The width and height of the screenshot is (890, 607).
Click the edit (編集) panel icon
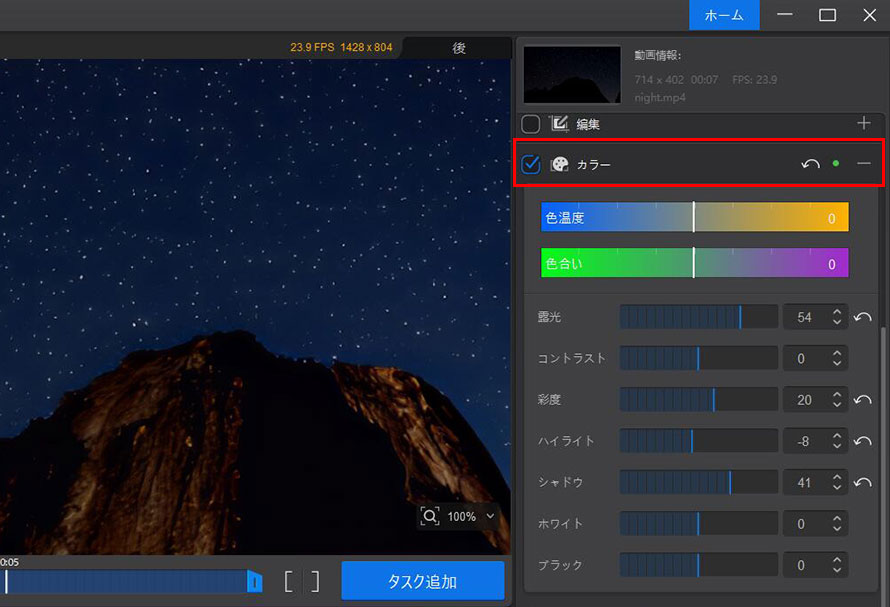click(x=559, y=124)
